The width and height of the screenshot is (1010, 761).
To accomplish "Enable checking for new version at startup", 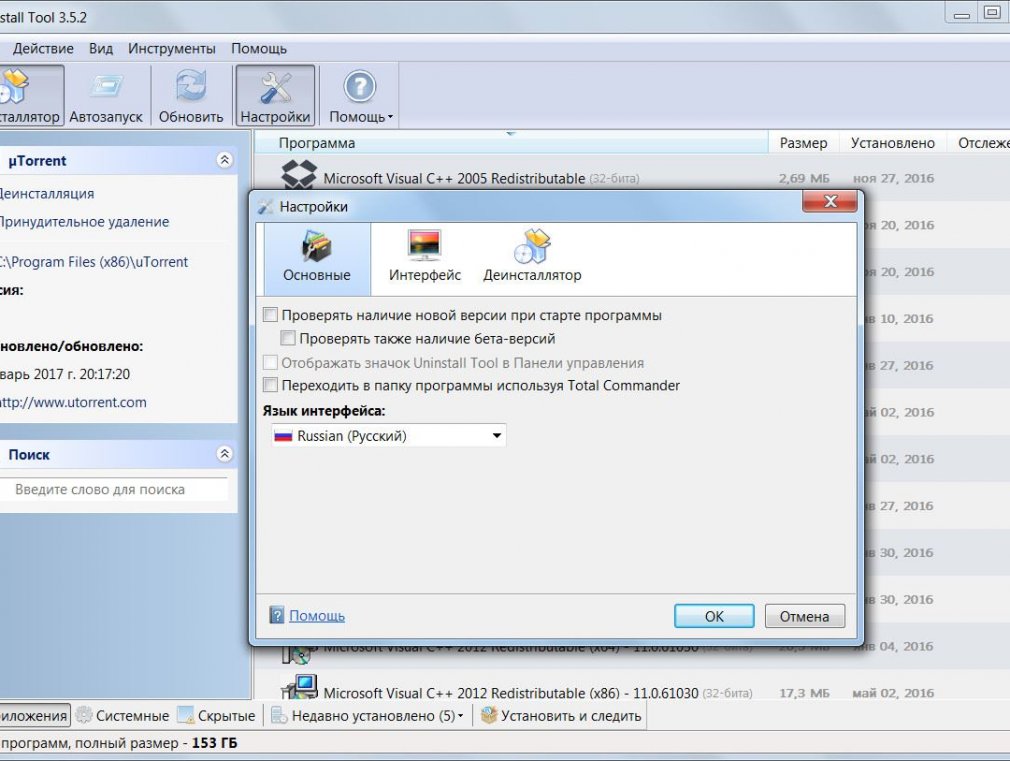I will [271, 315].
